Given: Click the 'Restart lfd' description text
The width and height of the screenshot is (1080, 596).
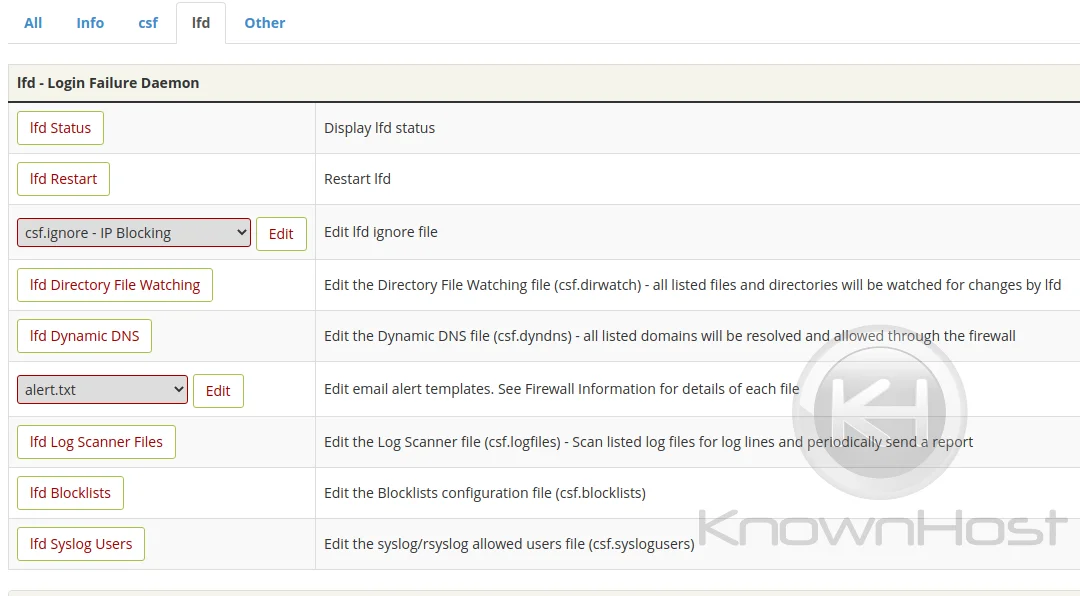Looking at the screenshot, I should click(x=357, y=179).
